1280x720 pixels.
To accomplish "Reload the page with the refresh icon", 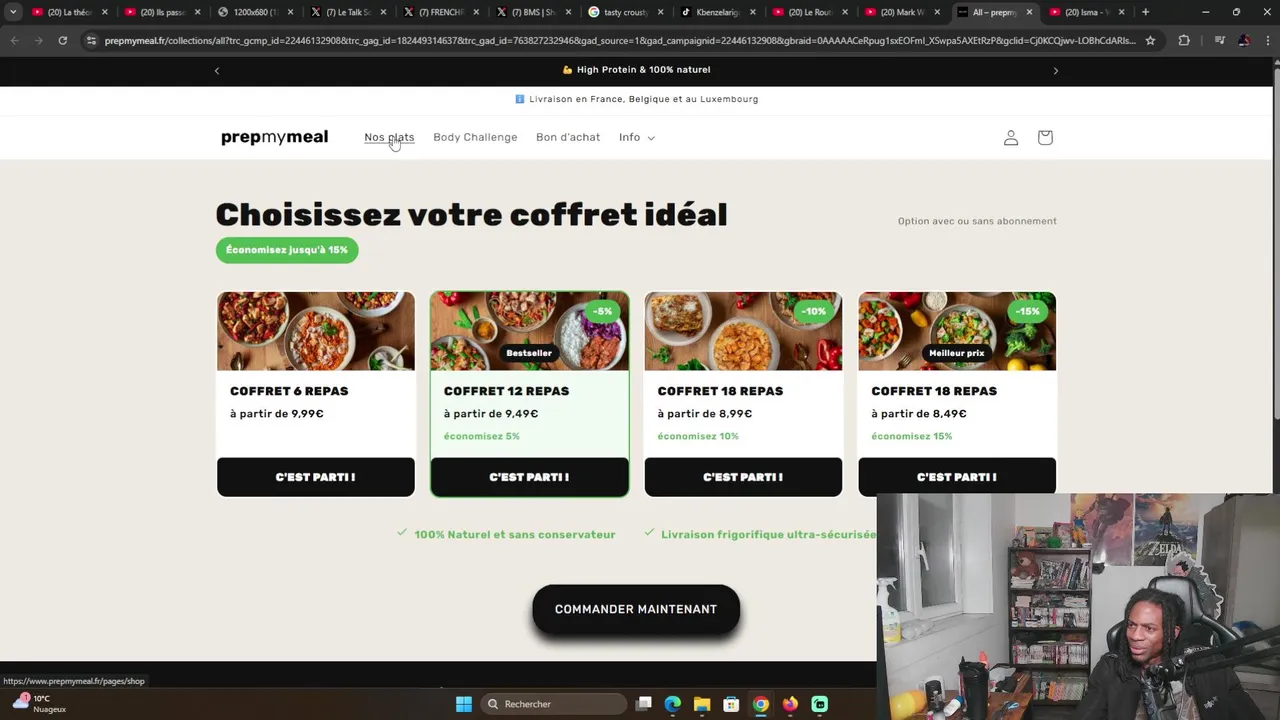I will tap(62, 40).
